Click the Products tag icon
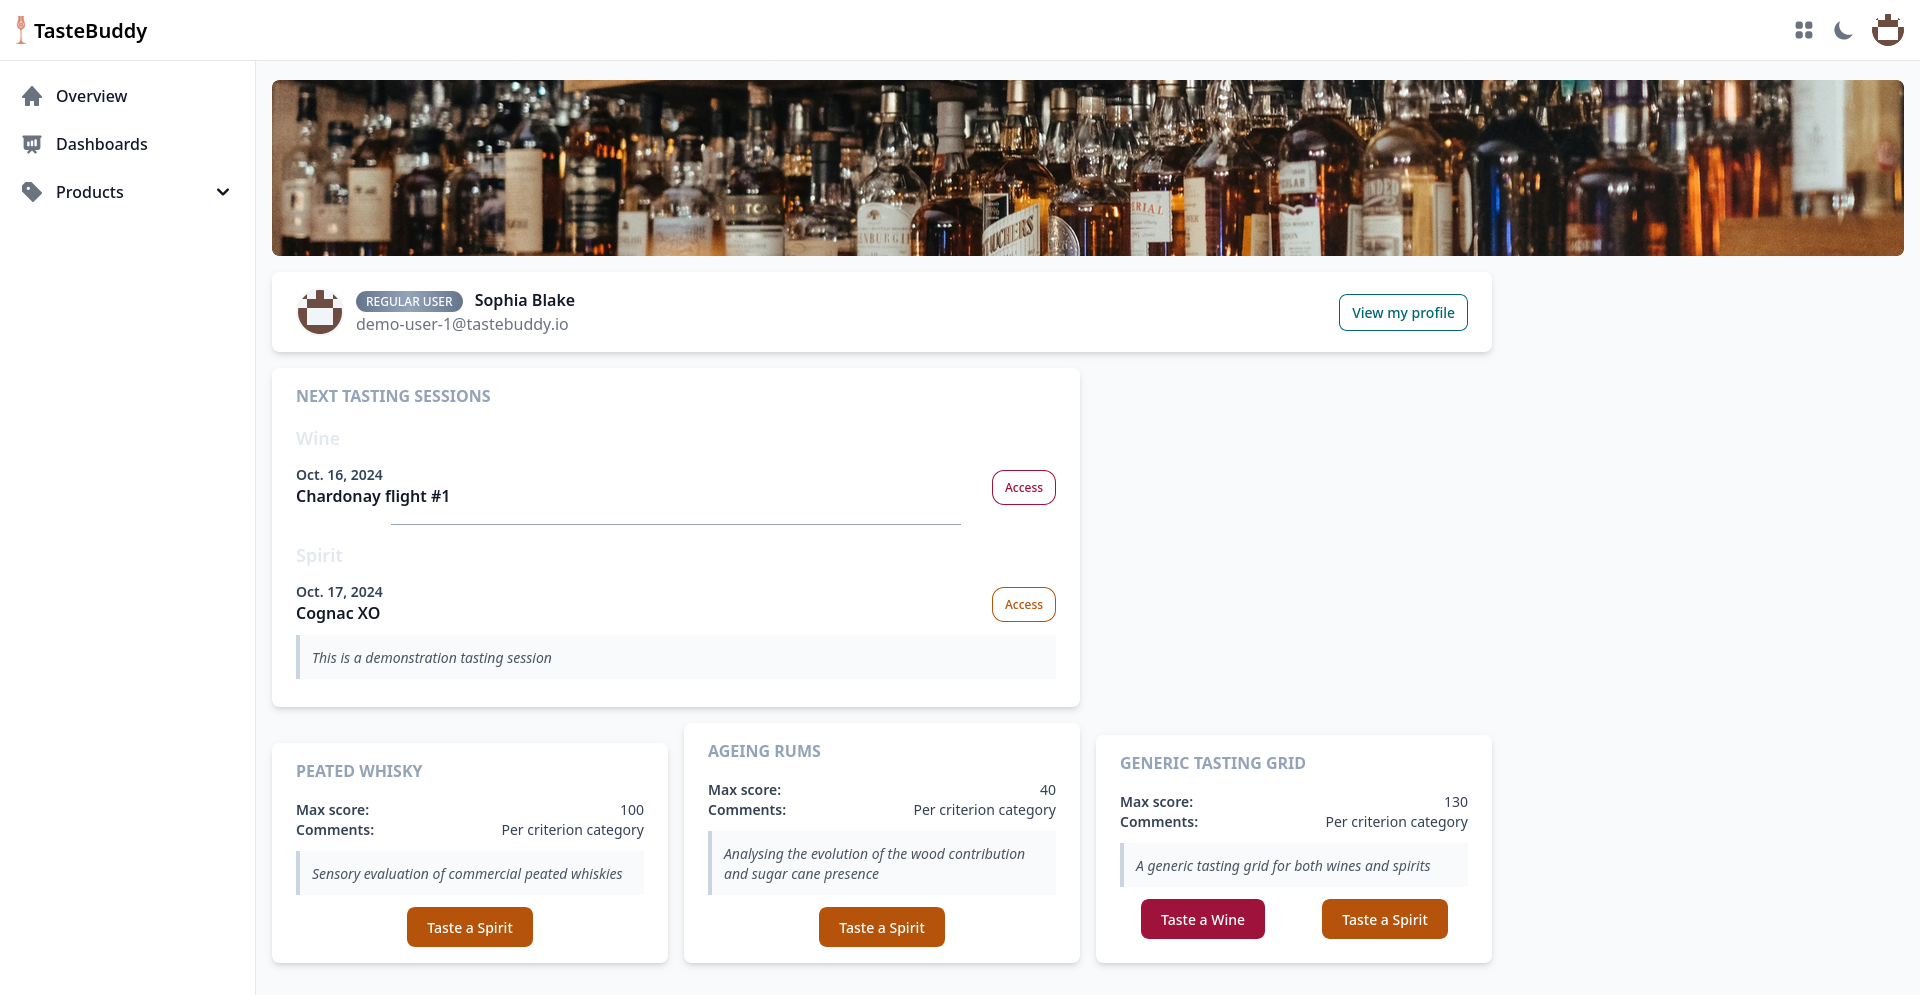Image resolution: width=1920 pixels, height=995 pixels. 32,192
